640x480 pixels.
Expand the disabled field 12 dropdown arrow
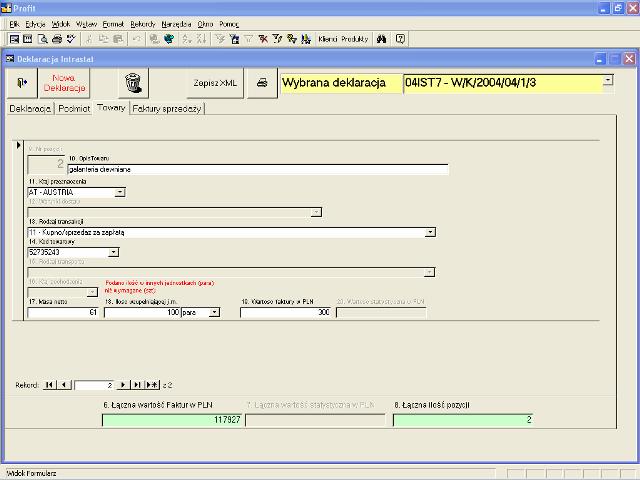click(x=316, y=212)
